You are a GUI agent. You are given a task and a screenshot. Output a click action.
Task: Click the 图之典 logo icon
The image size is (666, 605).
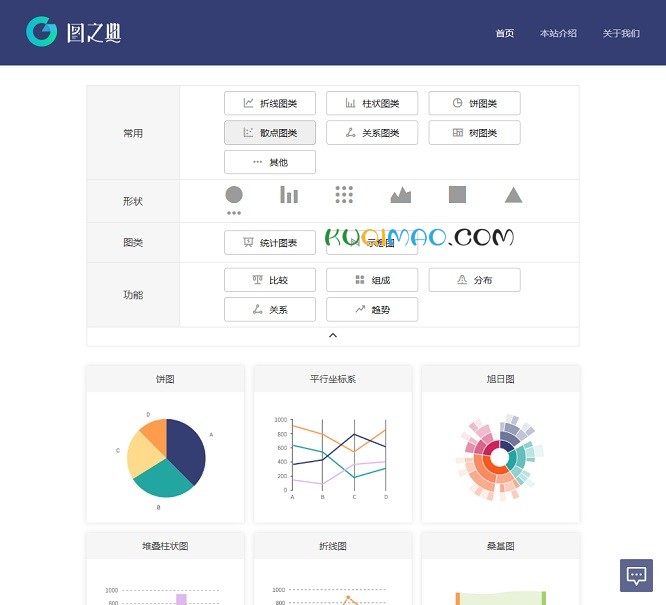[41, 31]
